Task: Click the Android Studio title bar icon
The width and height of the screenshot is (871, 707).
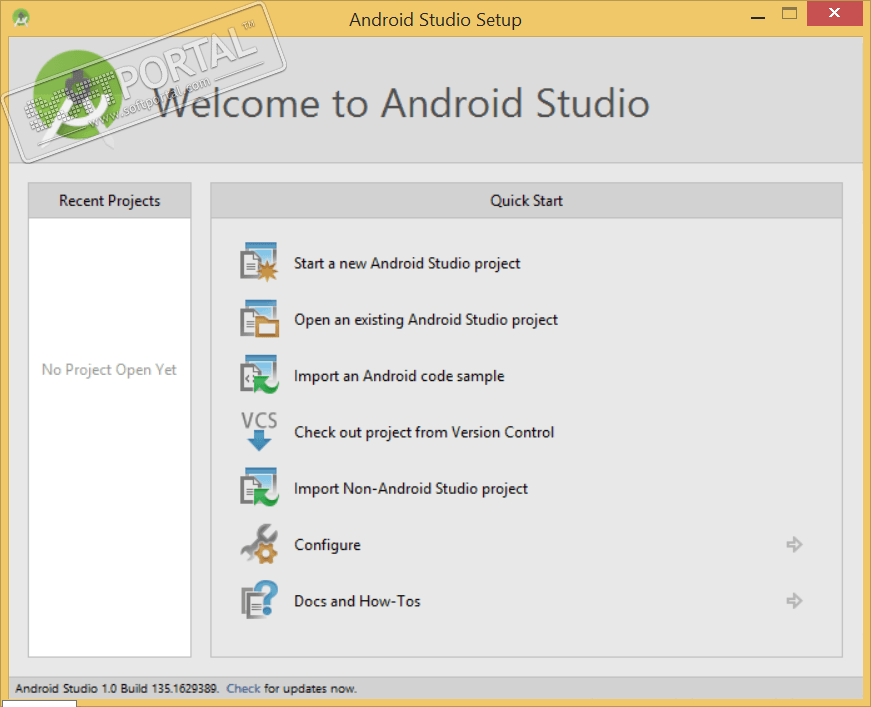Action: point(21,18)
